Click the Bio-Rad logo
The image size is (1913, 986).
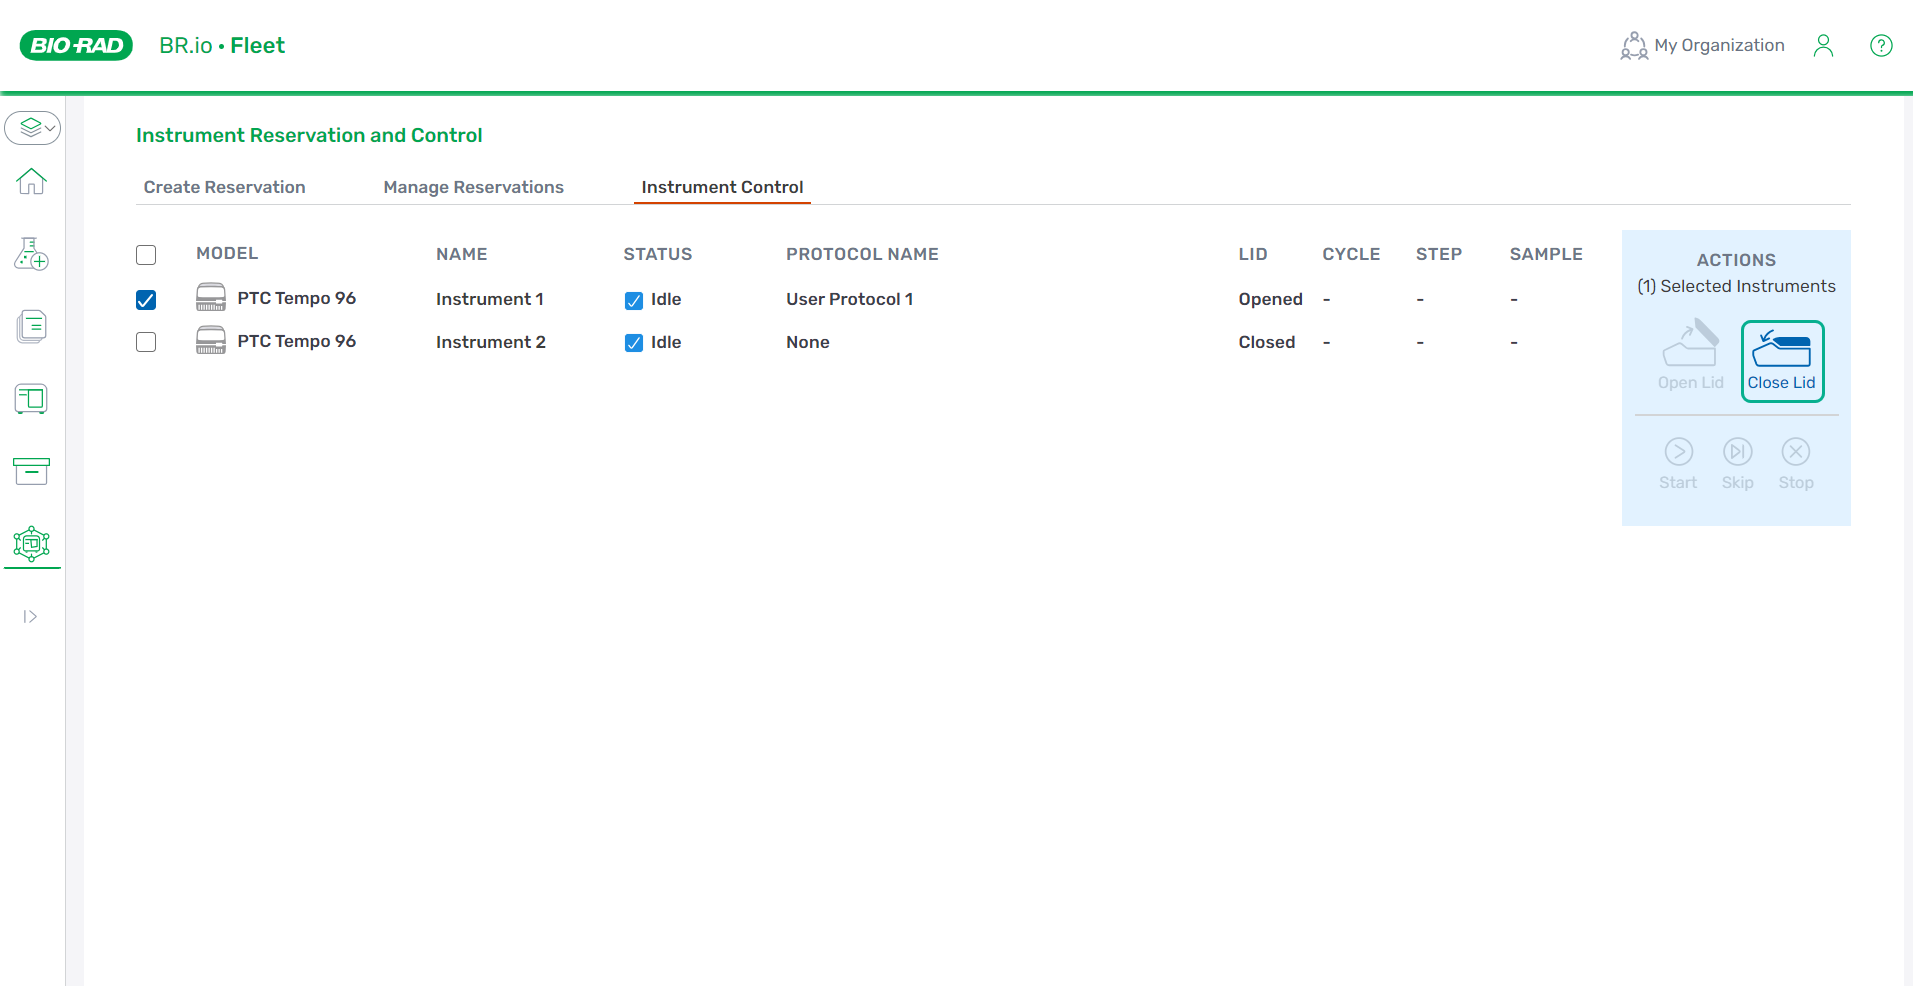coord(76,46)
